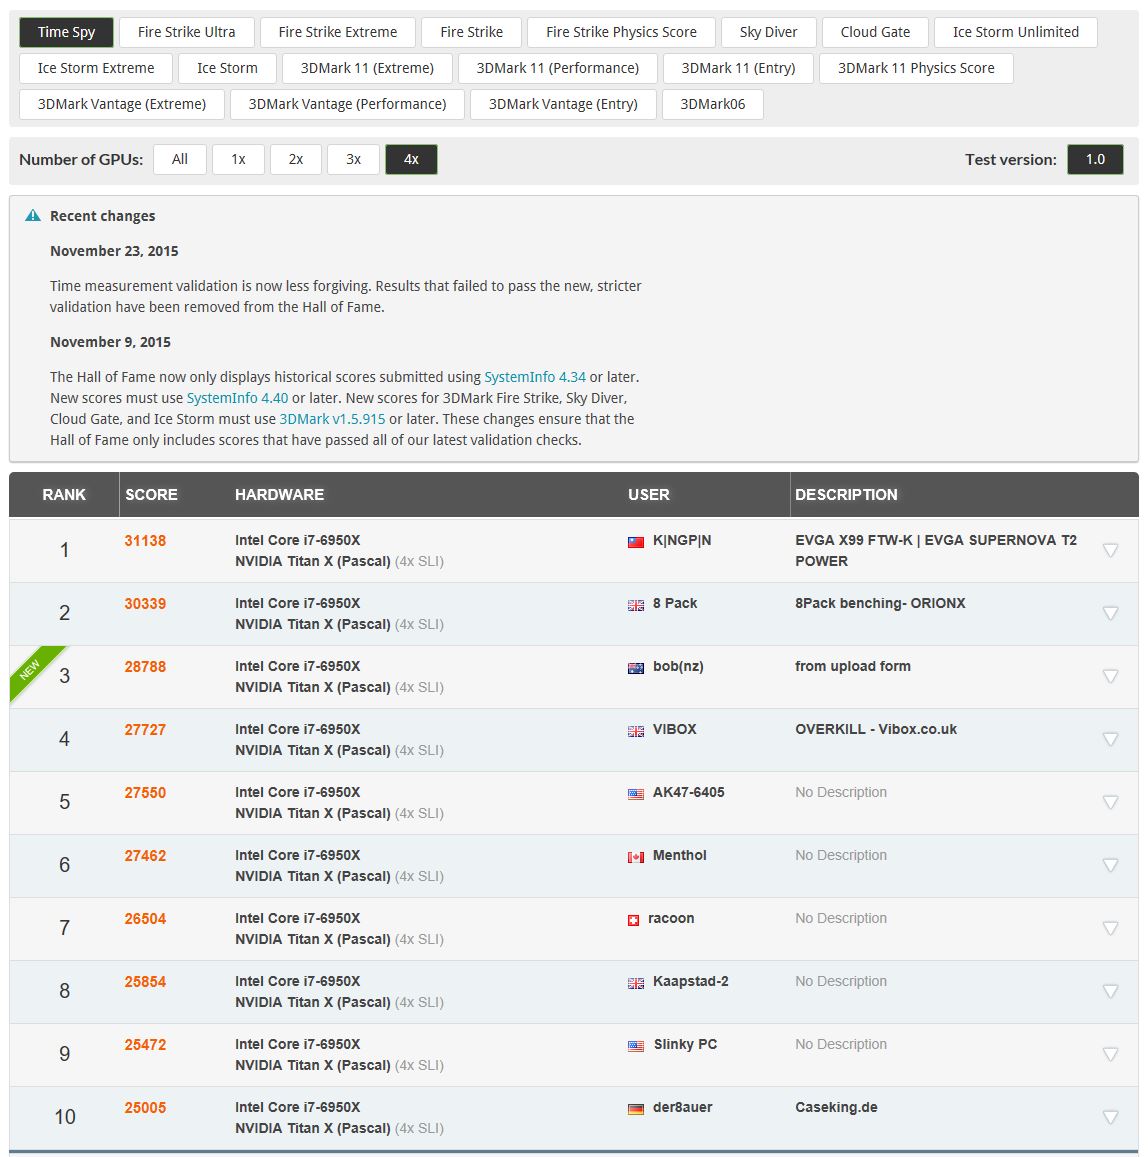The height and width of the screenshot is (1157, 1148).
Task: Open the 3DMark Vantage (Performance) tab
Action: coord(347,105)
